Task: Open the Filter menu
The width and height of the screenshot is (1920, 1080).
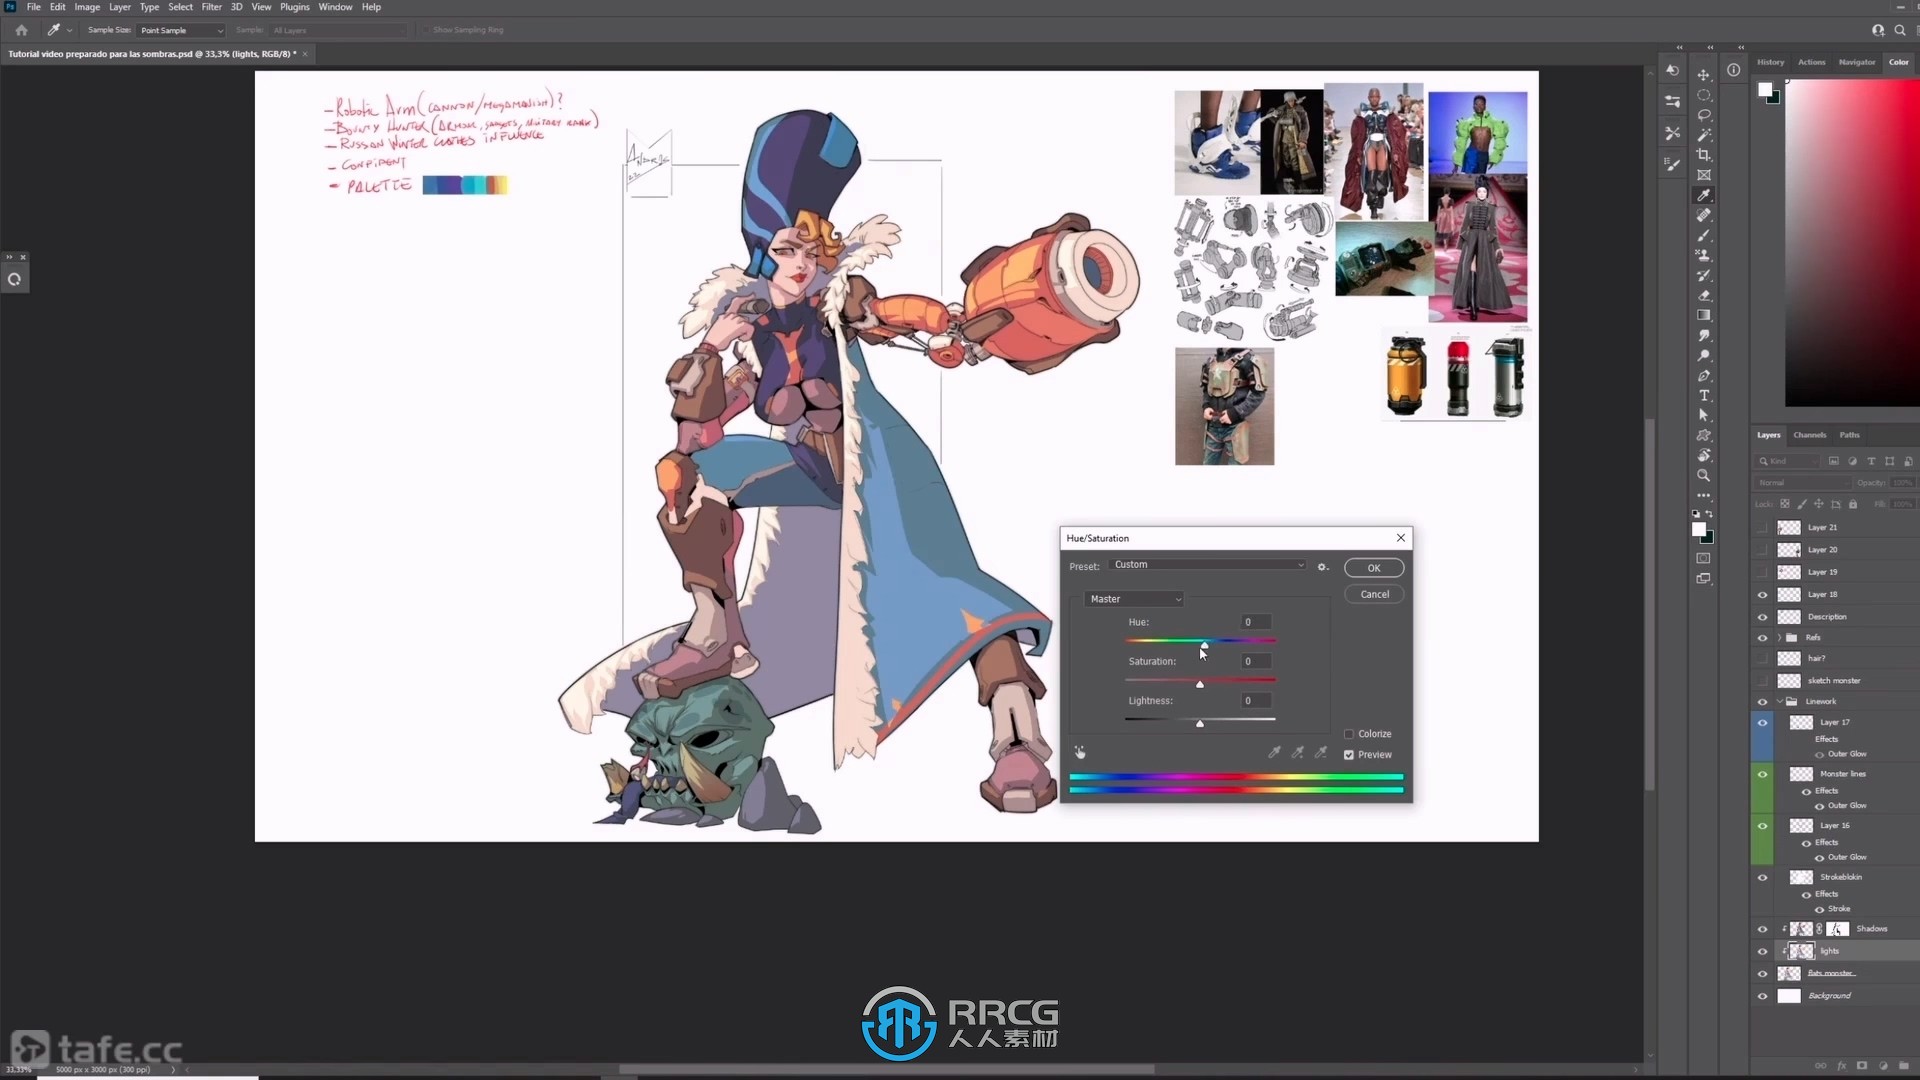Action: point(211,7)
